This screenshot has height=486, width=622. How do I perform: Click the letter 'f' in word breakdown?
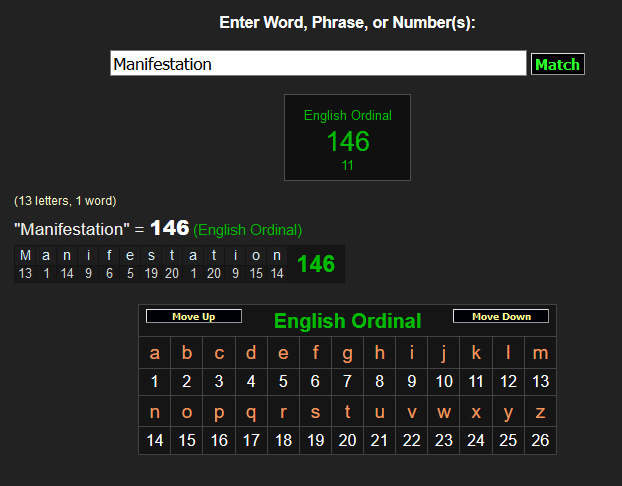(109, 255)
